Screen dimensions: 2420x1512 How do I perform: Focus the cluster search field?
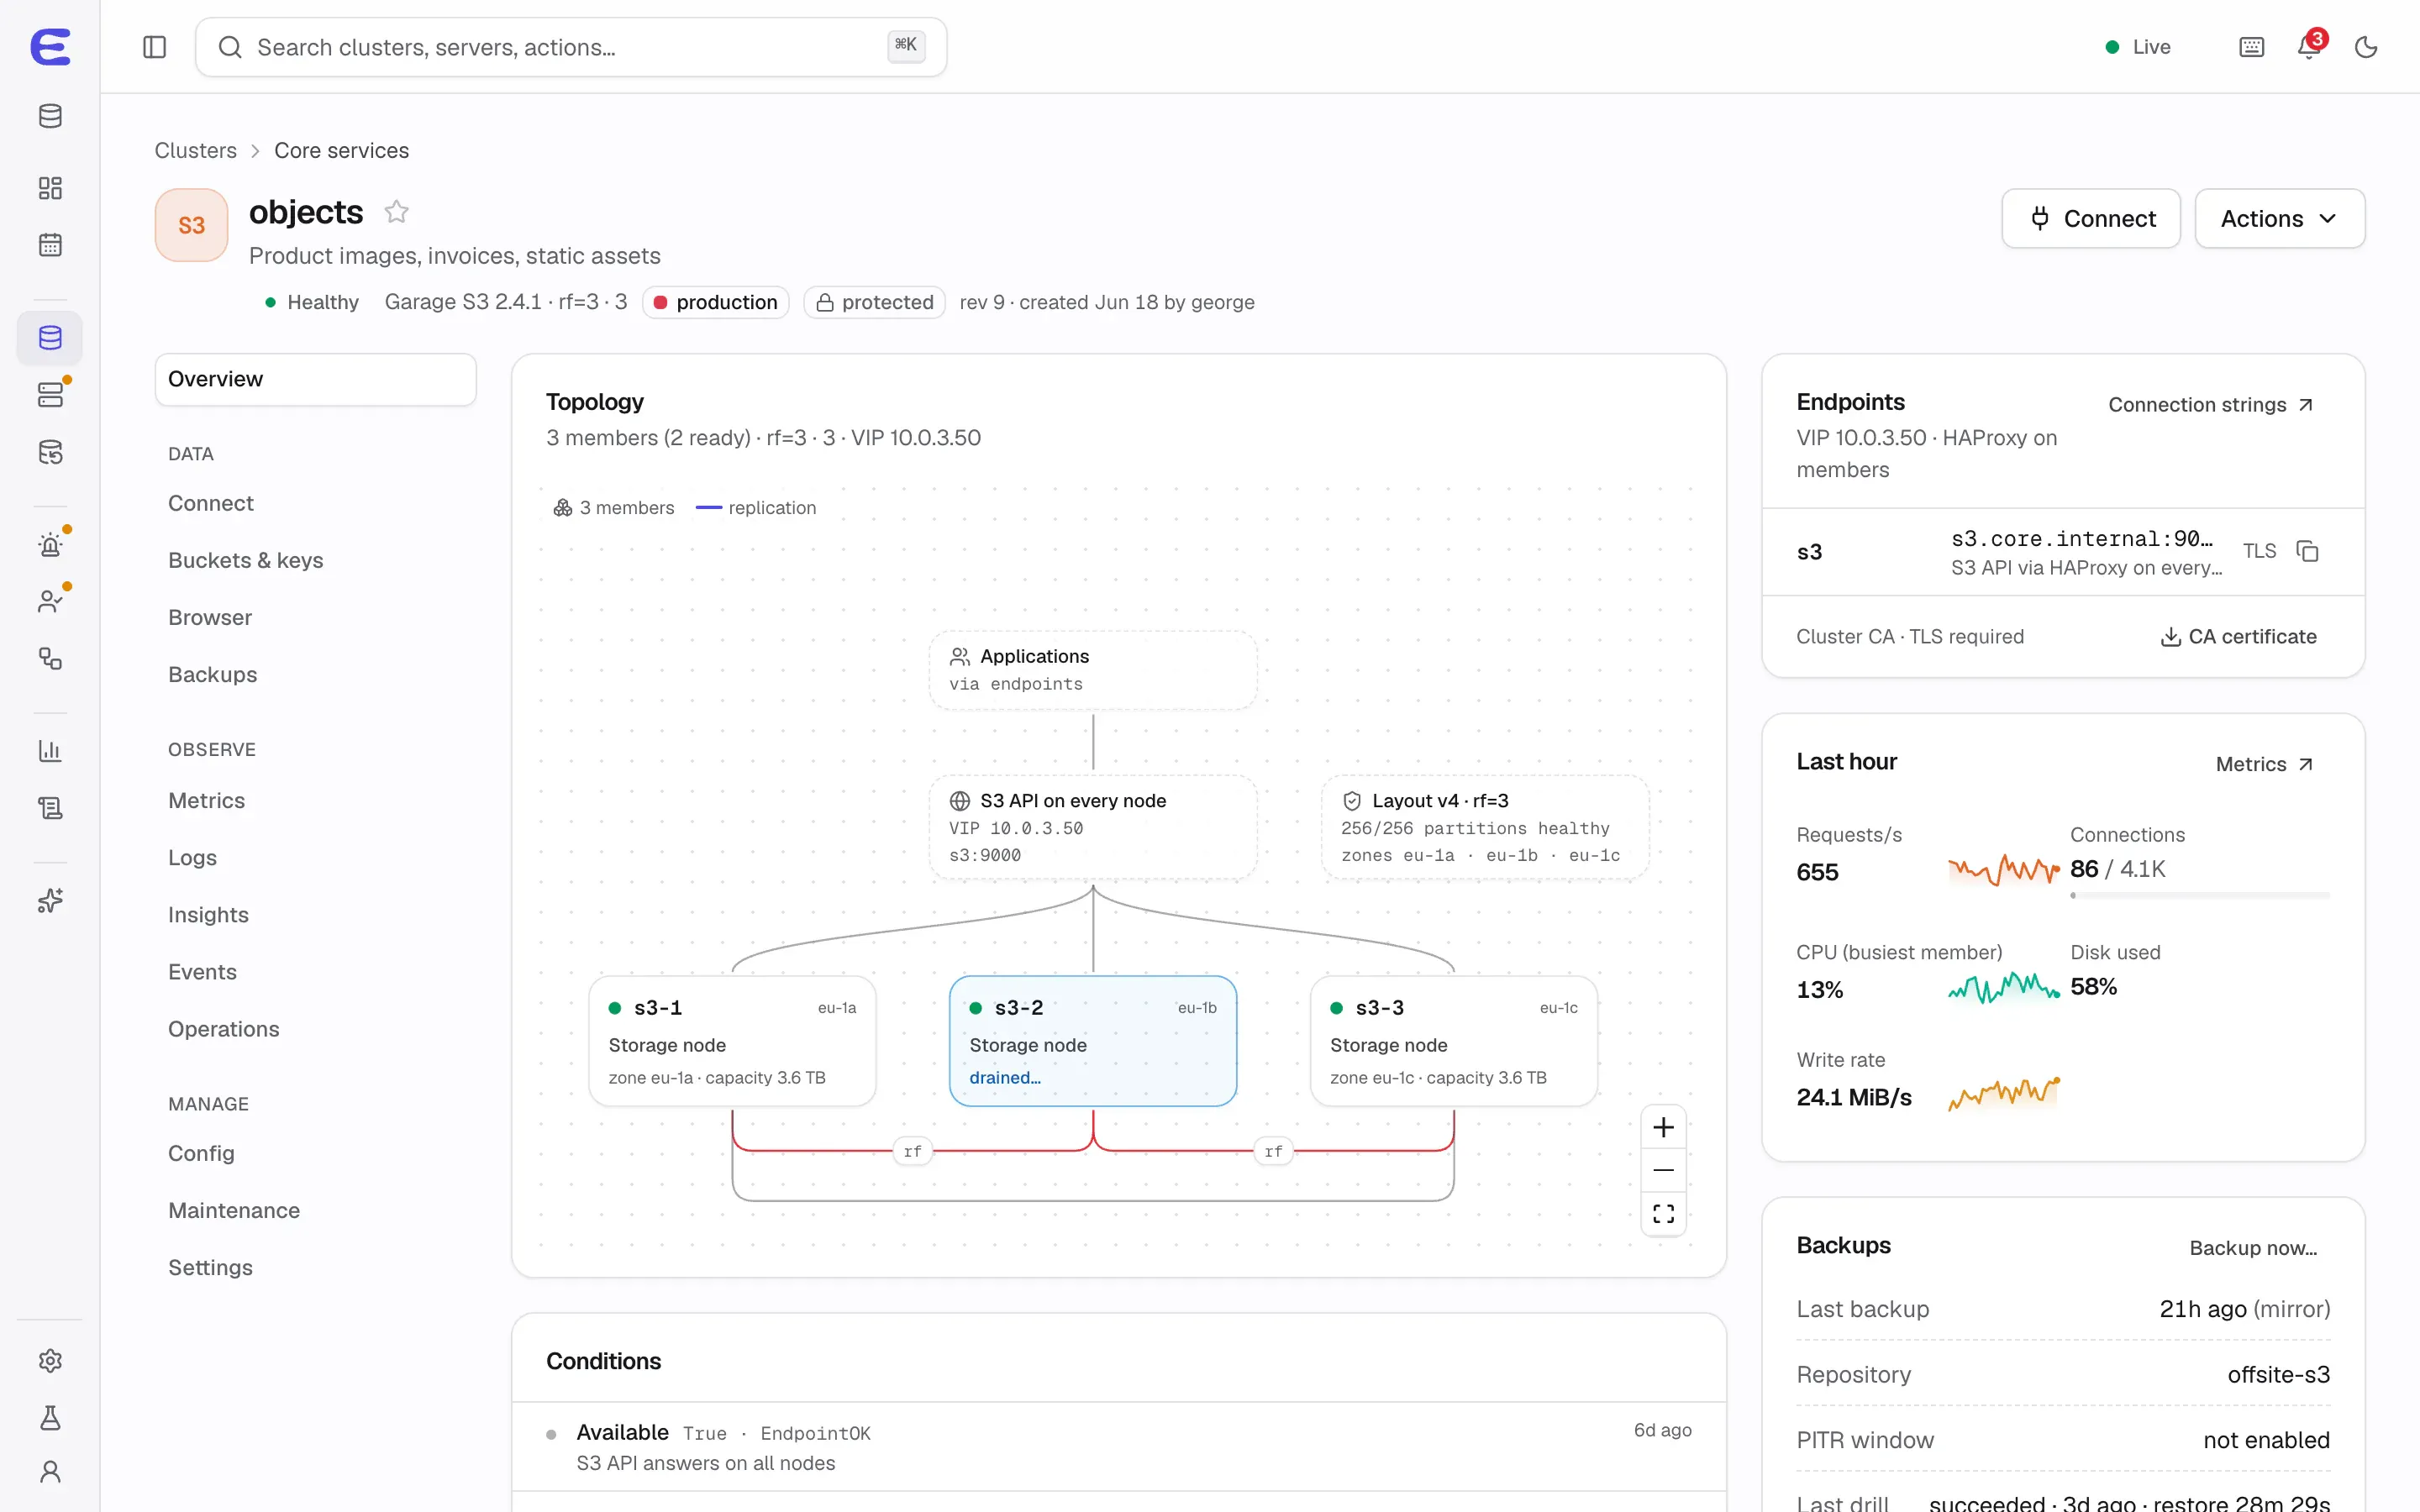pos(571,47)
